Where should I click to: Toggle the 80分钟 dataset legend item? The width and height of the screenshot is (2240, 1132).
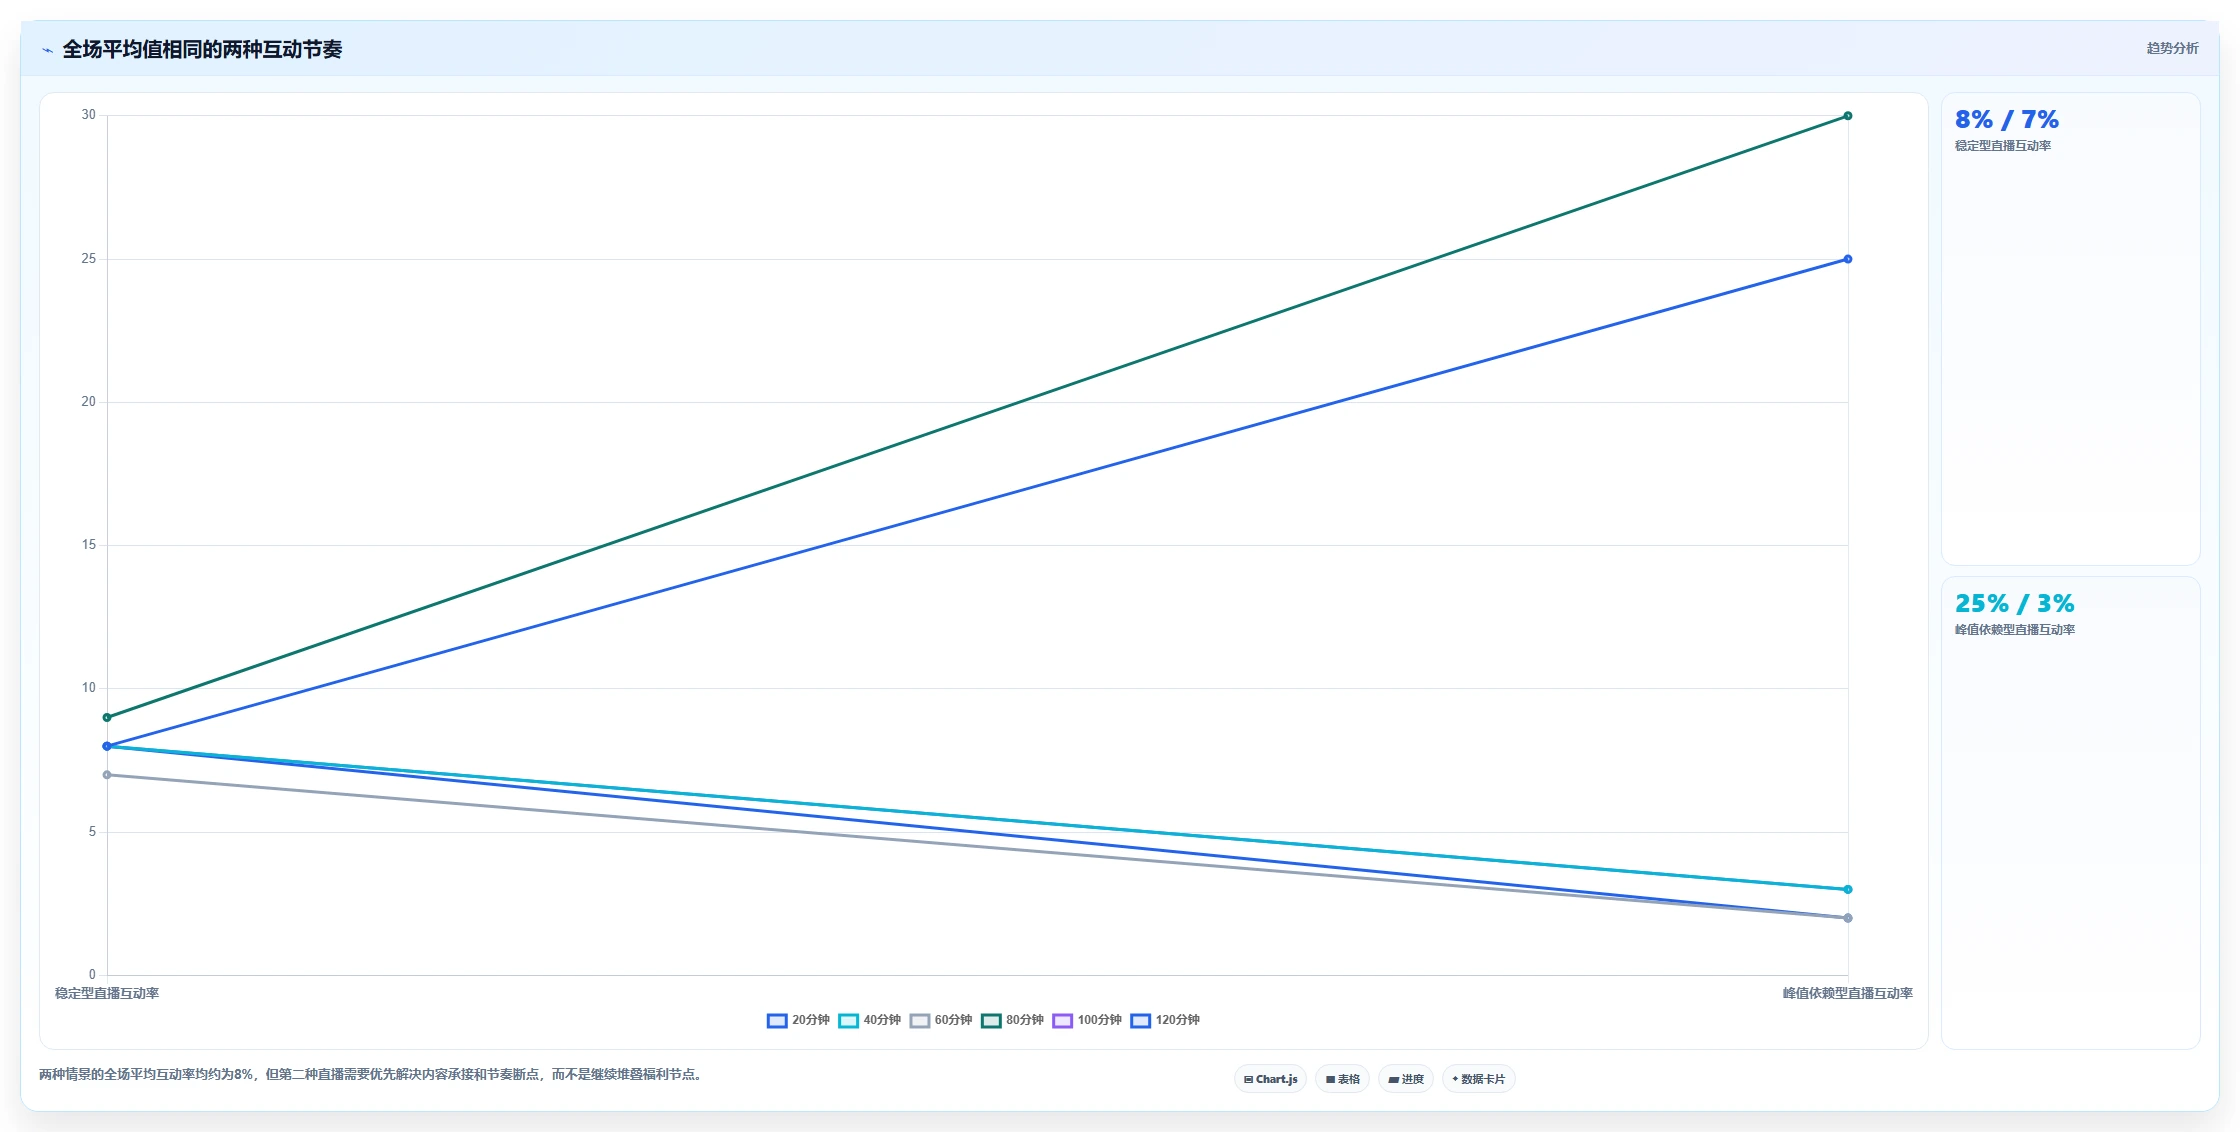coord(1012,1020)
